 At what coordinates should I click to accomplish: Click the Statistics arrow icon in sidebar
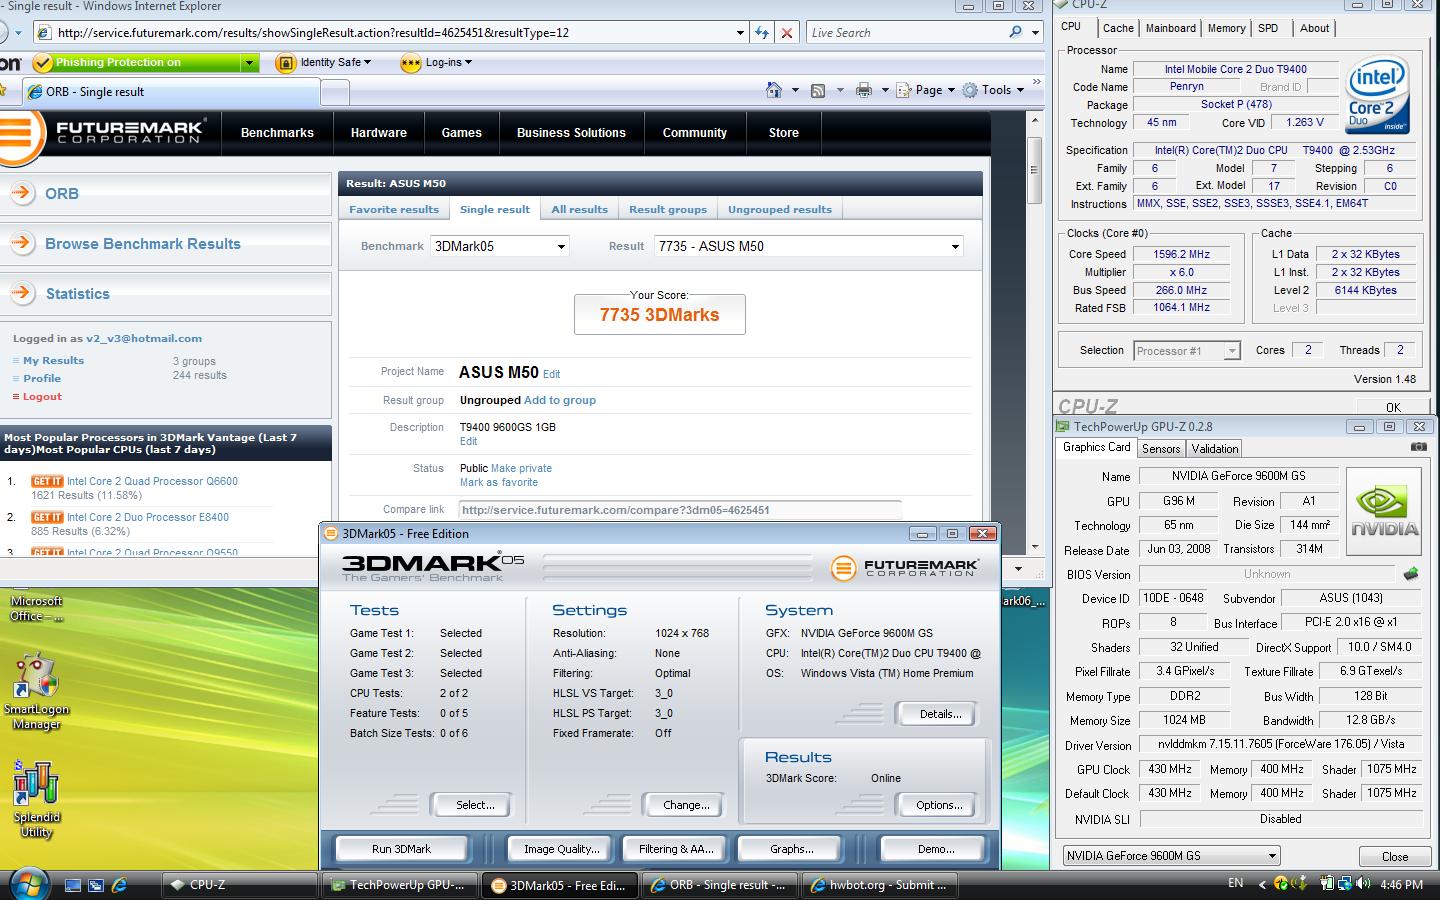pyautogui.click(x=21, y=293)
